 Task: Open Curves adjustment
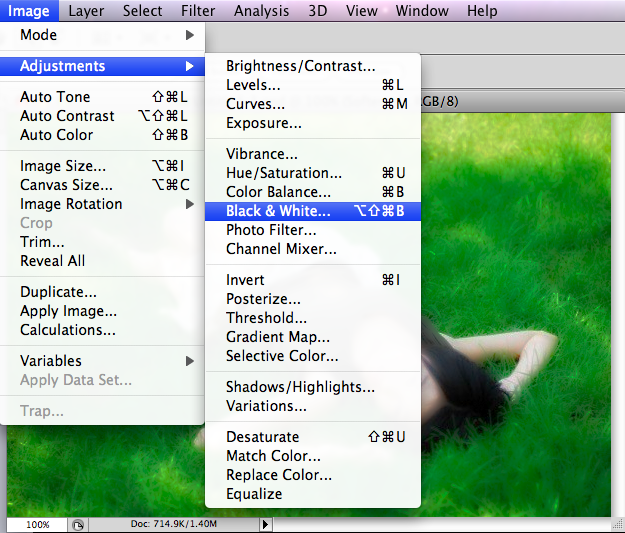pyautogui.click(x=313, y=104)
